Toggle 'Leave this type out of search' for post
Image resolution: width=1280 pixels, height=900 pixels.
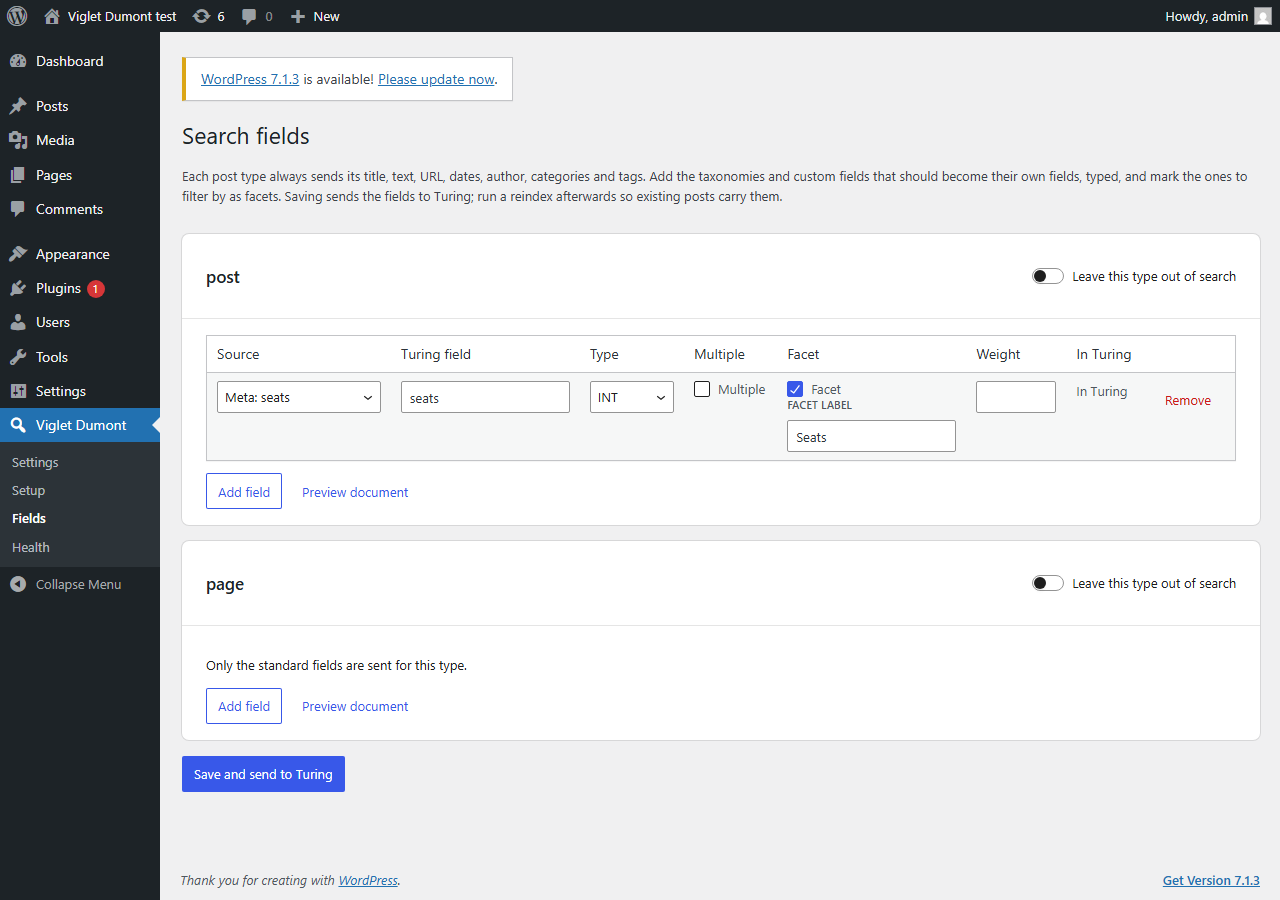[1048, 276]
